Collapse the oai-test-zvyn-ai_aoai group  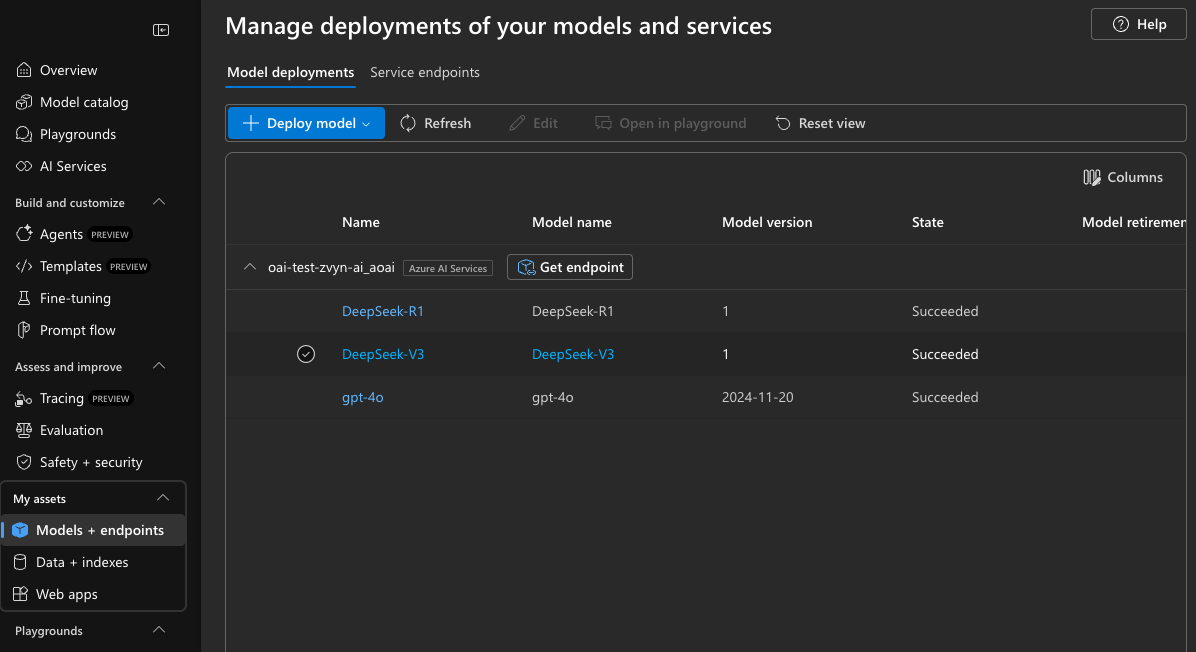pyautogui.click(x=249, y=267)
